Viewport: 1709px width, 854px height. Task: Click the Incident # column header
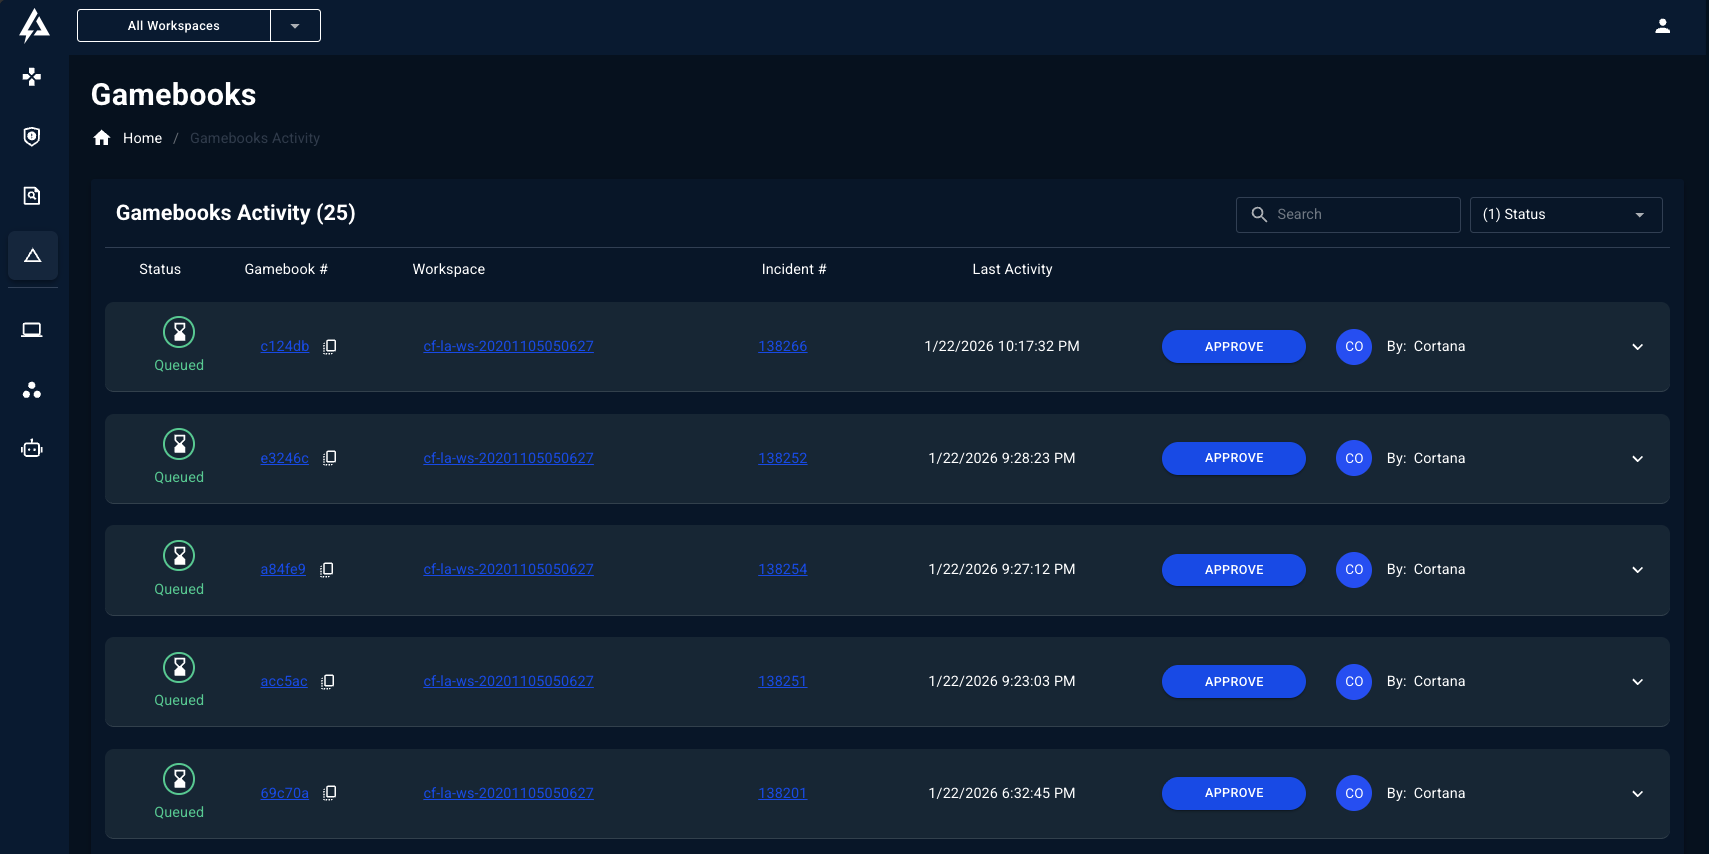pos(794,269)
